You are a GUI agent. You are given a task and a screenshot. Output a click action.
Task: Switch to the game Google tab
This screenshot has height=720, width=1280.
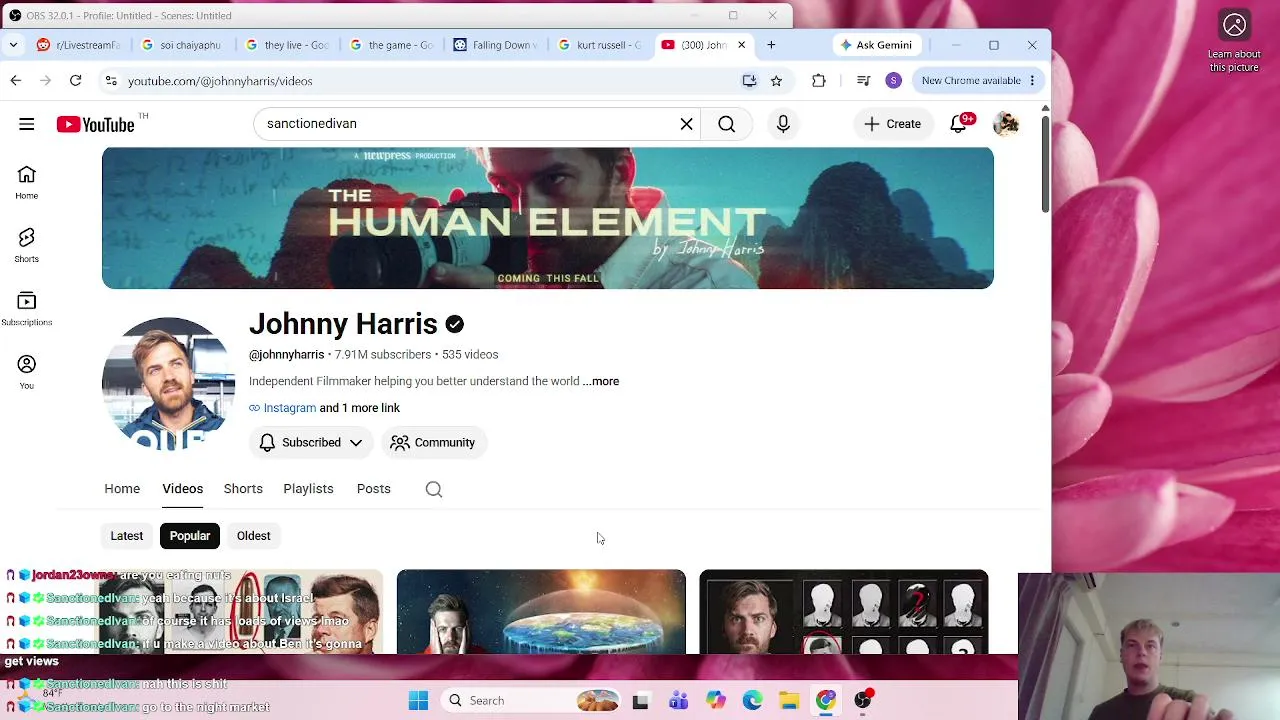tap(391, 45)
